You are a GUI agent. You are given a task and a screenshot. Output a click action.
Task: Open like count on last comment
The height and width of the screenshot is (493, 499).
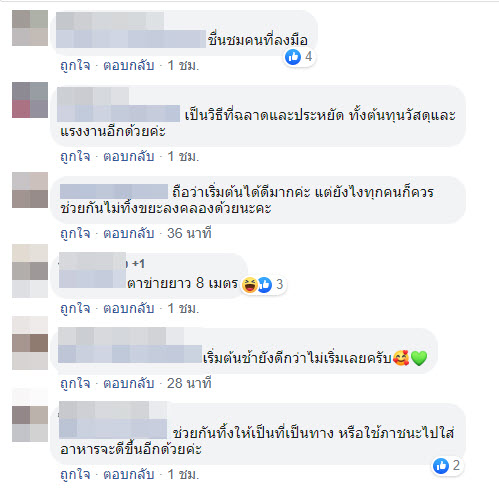tap(447, 465)
